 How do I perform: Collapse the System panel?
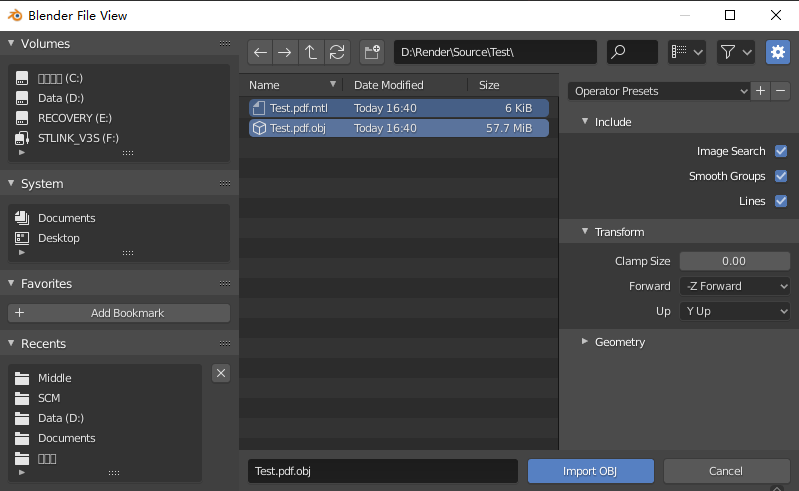tap(11, 183)
